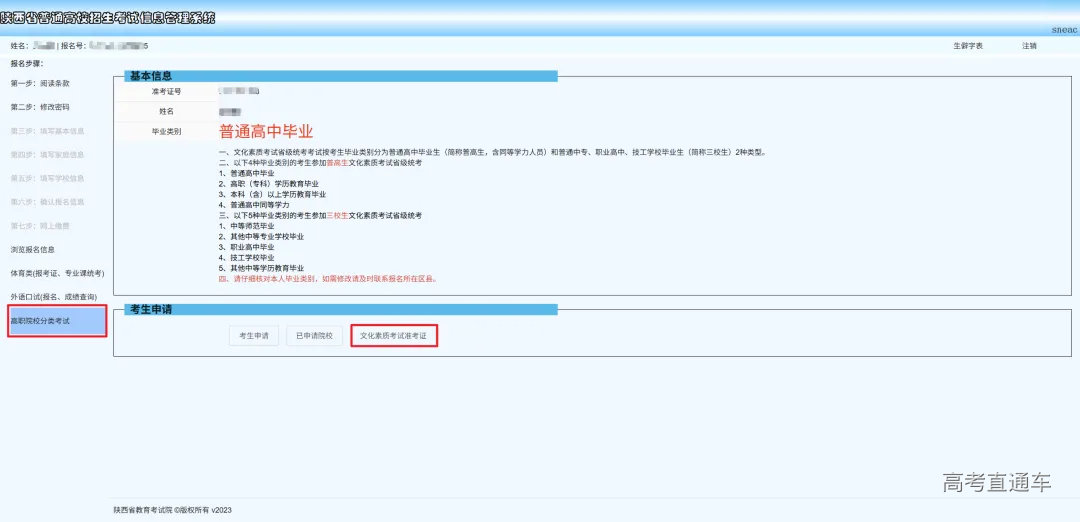Open step four 填写家庭信息
The image size is (1080, 522).
(x=47, y=155)
